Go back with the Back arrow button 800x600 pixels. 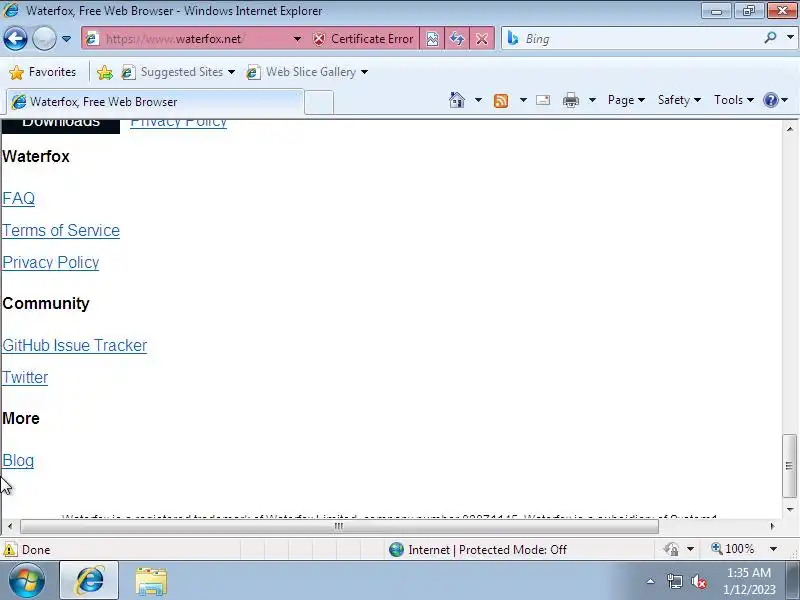click(x=15, y=38)
